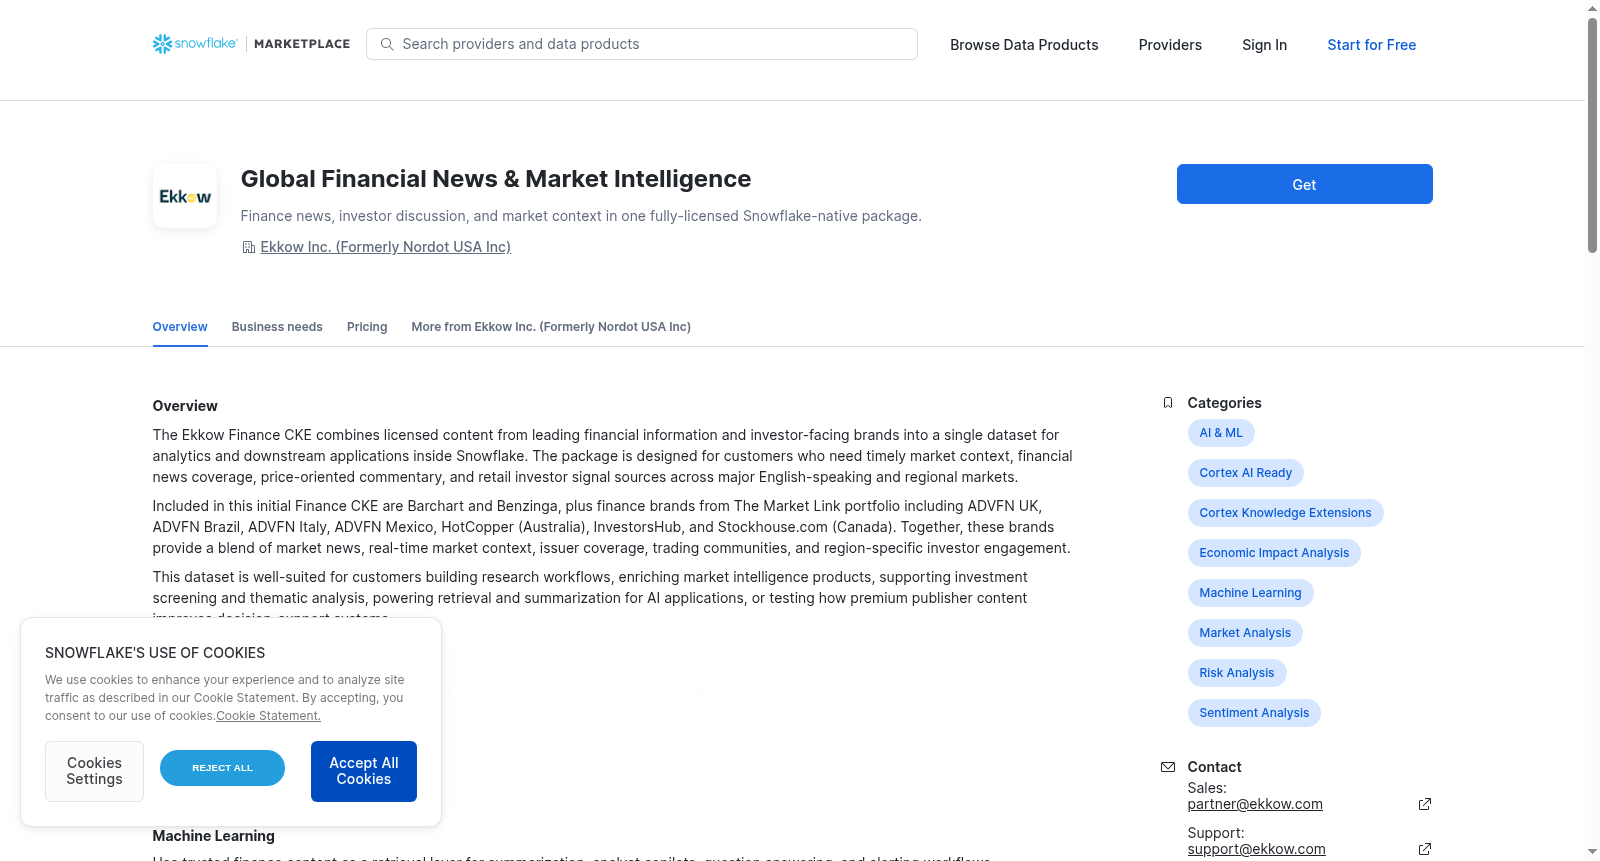The width and height of the screenshot is (1600, 861).
Task: Click the Contact envelope icon
Action: 1168,767
